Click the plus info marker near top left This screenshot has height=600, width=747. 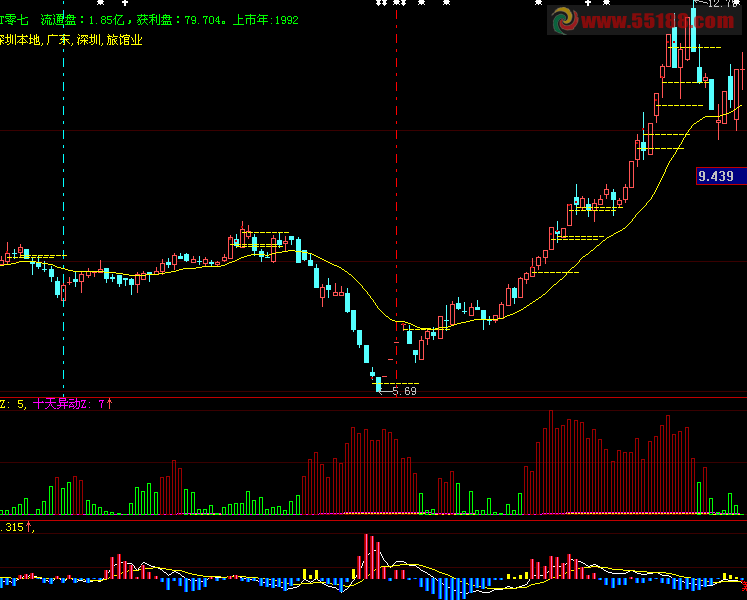(125, 3)
